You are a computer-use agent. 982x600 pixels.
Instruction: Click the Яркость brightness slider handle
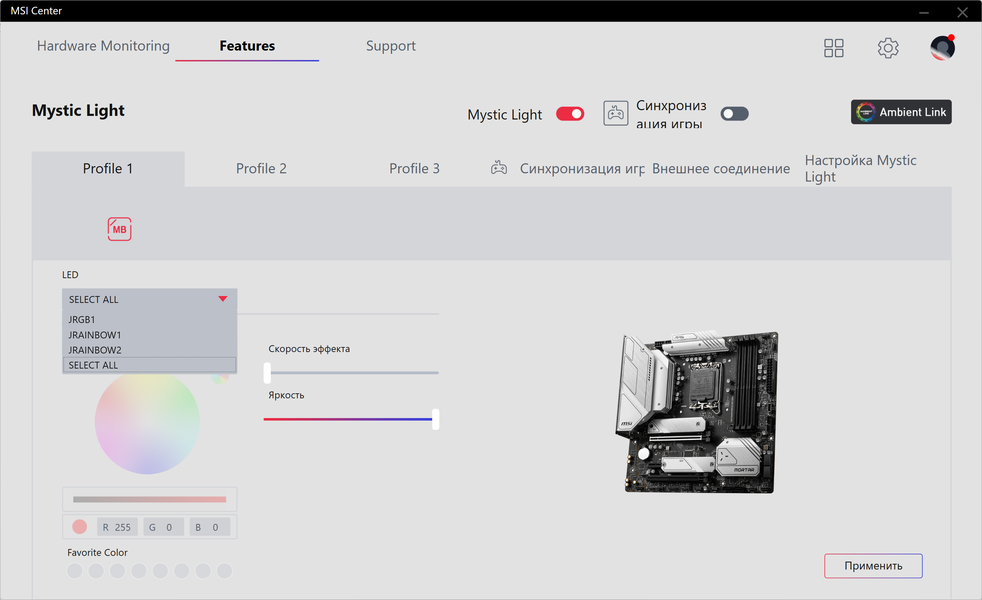coord(435,419)
